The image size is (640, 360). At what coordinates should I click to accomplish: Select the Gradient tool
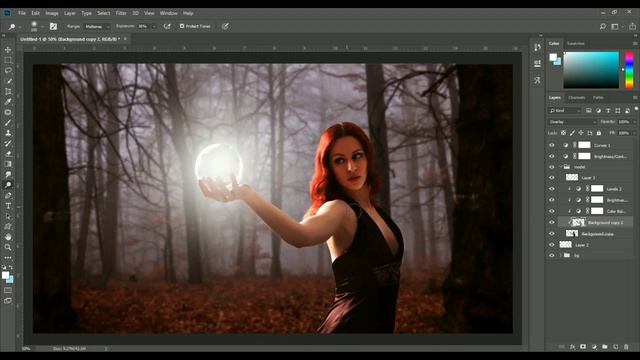[x=8, y=164]
